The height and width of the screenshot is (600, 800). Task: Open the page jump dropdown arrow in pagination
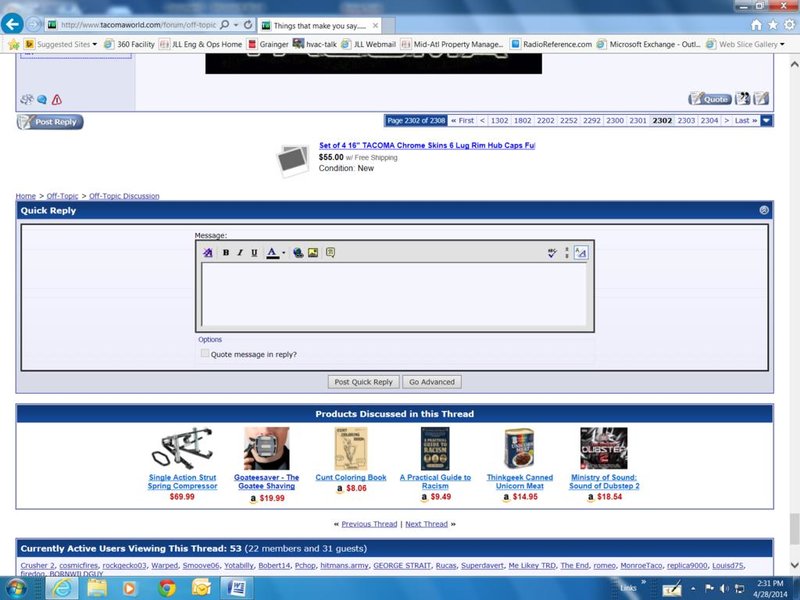[x=766, y=121]
